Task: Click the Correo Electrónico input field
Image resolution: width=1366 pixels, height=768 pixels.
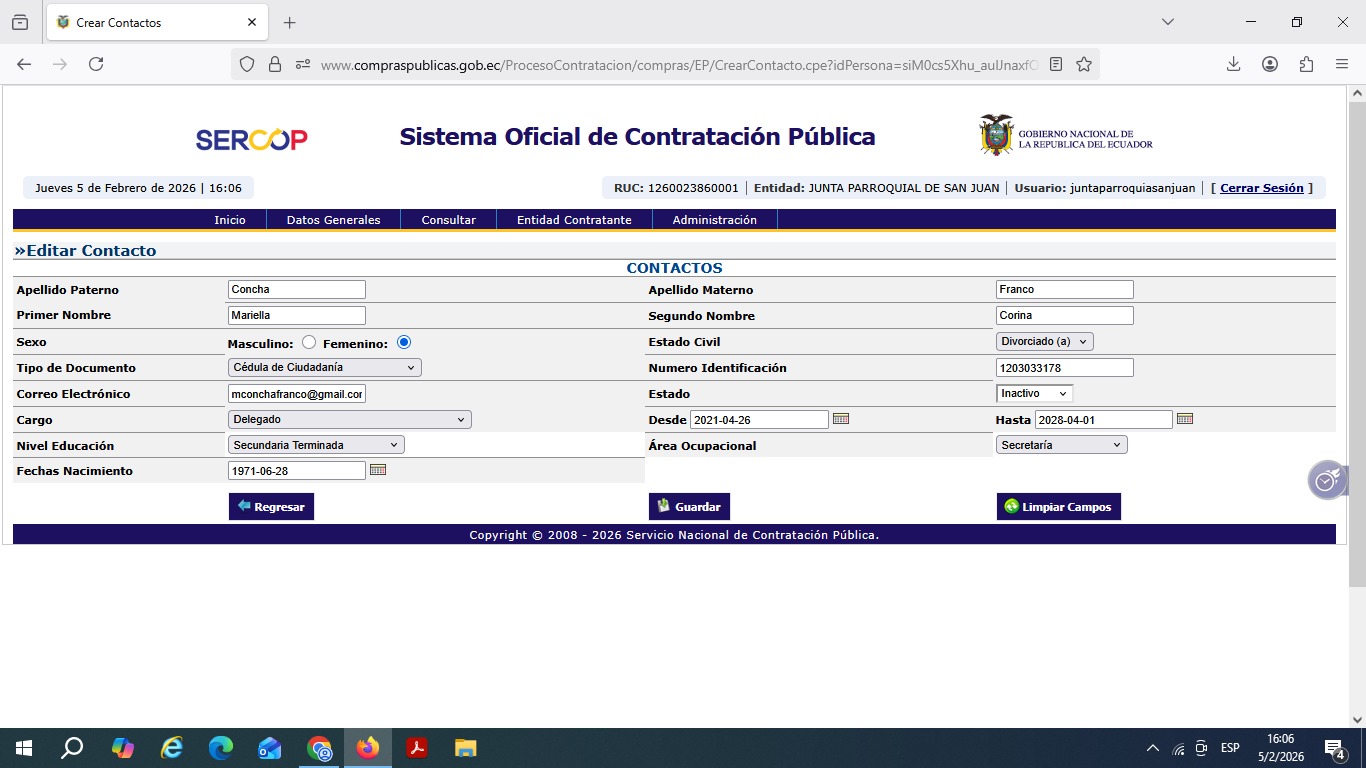Action: click(297, 394)
